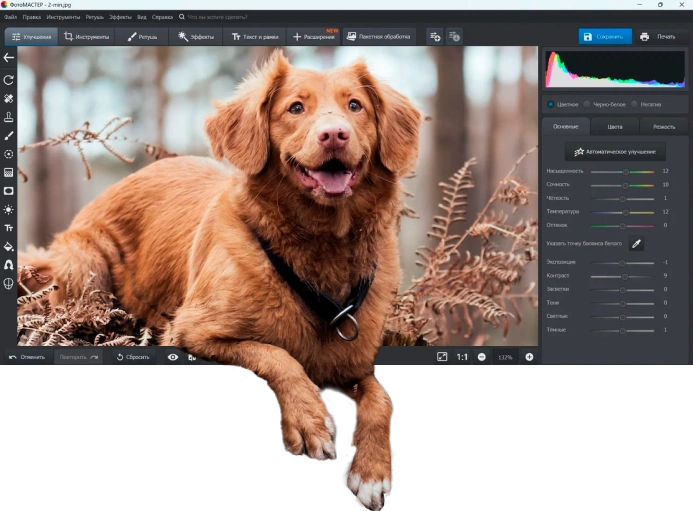Zoom in with the plus icon
This screenshot has height=511, width=693.
coord(529,357)
